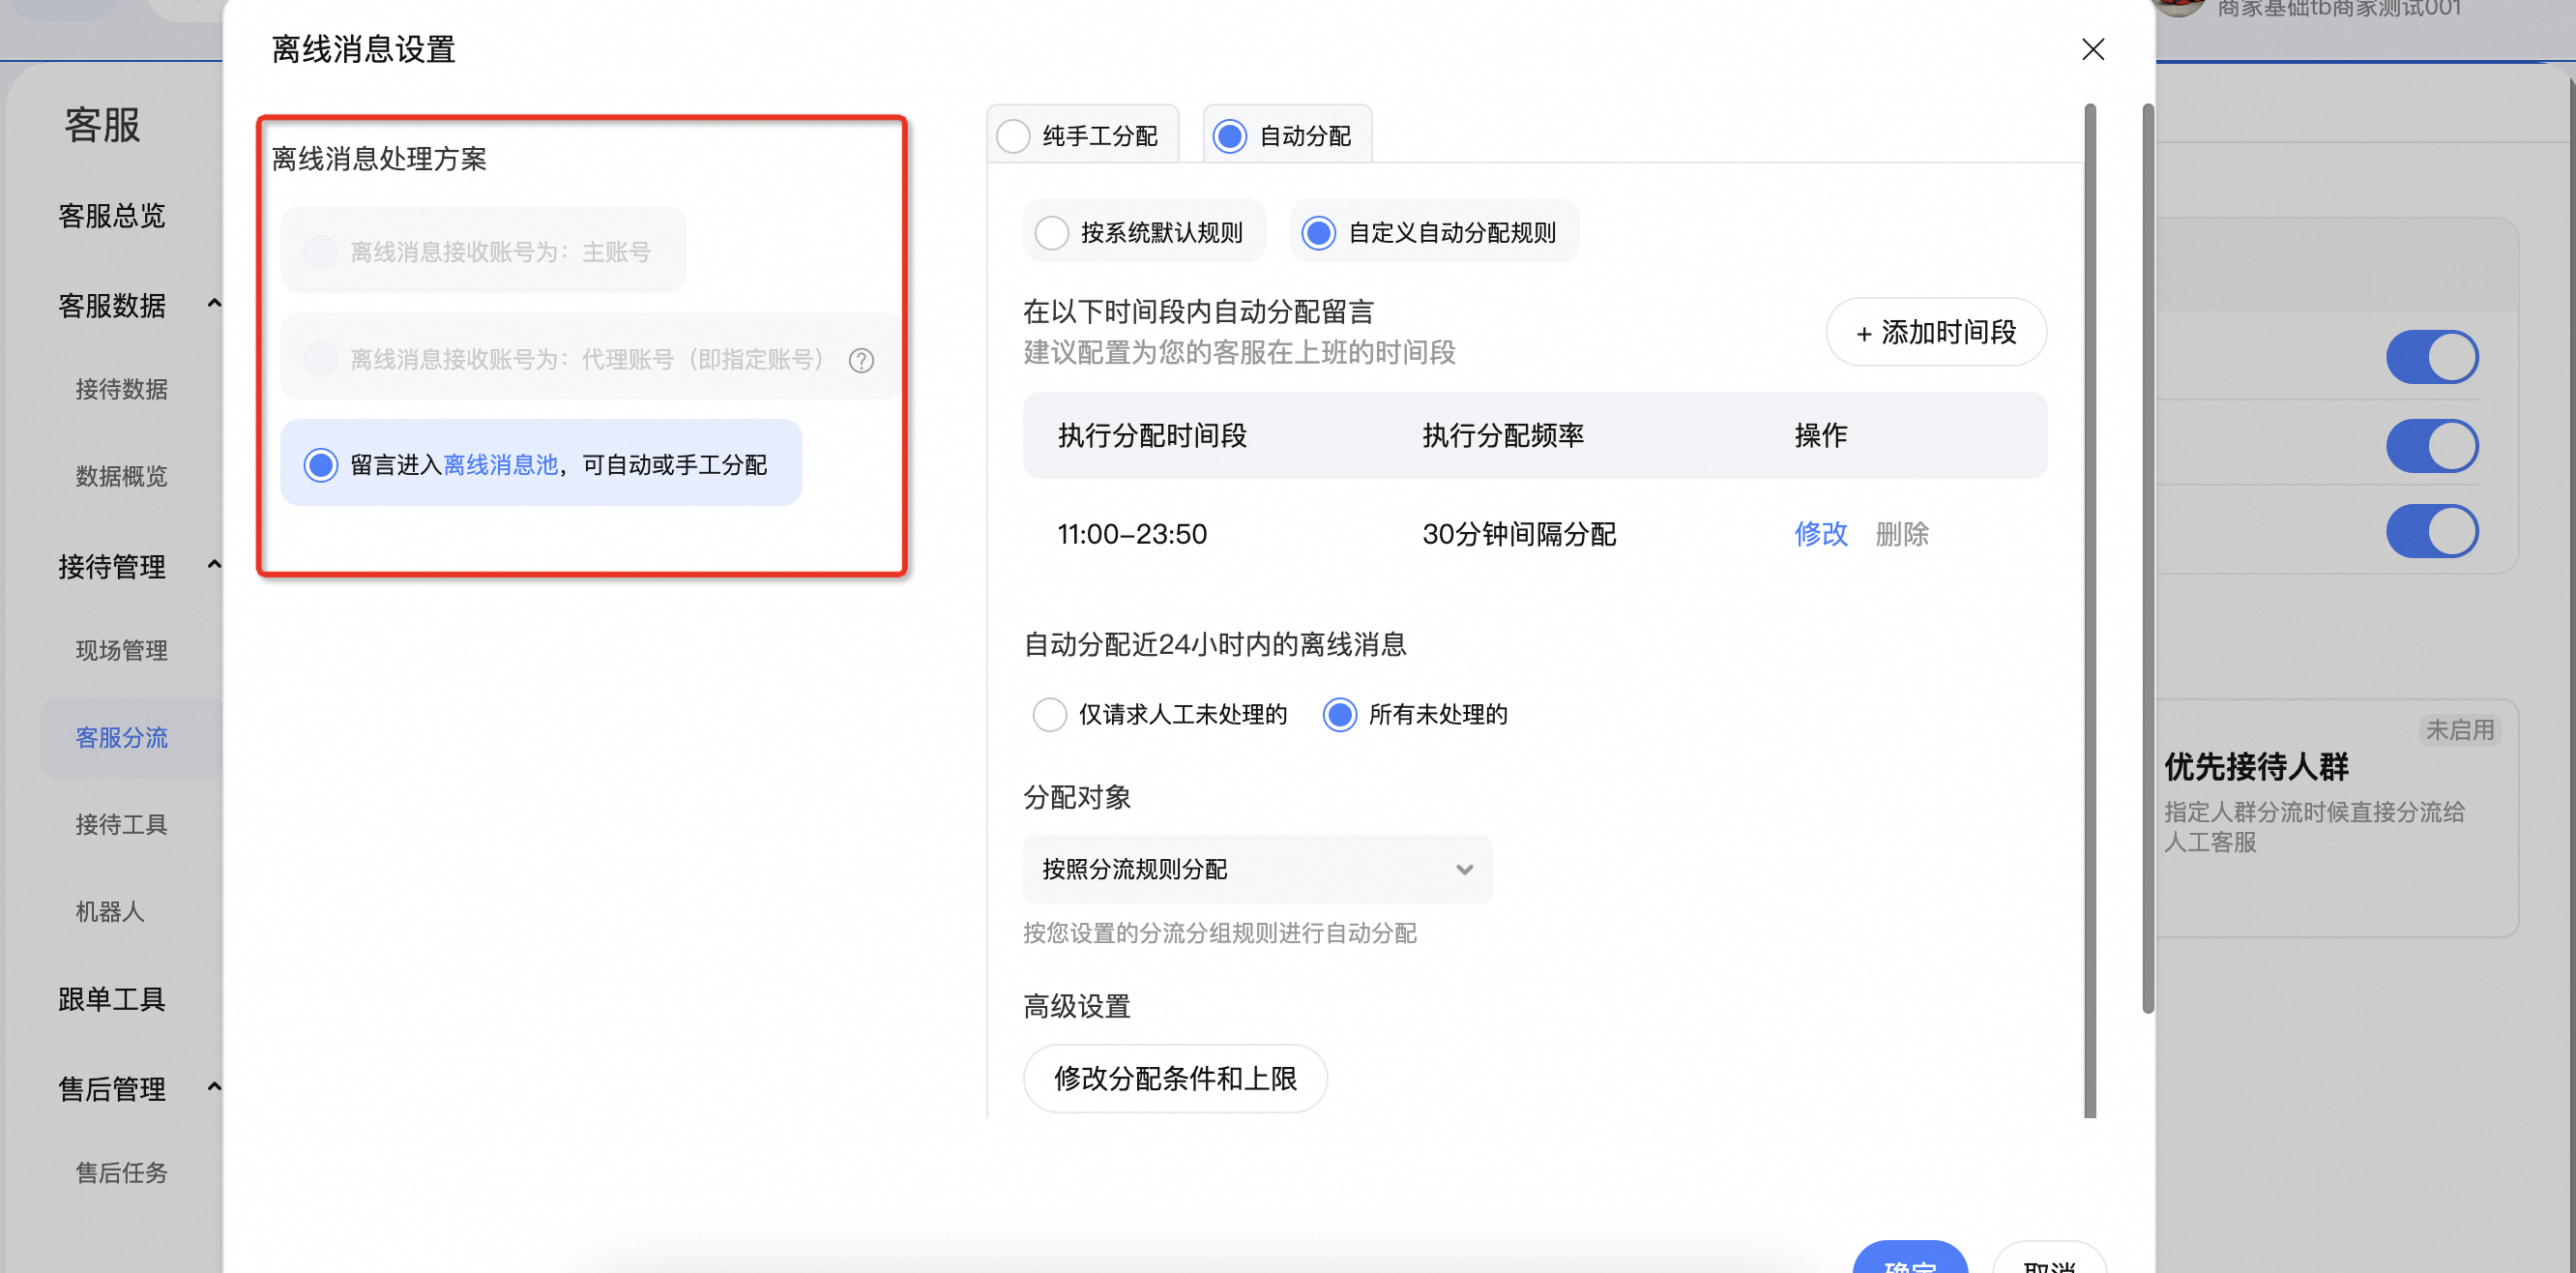Viewport: 2576px width, 1273px height.
Task: Click 11:00–23:50 time slot cell
Action: click(x=1132, y=534)
